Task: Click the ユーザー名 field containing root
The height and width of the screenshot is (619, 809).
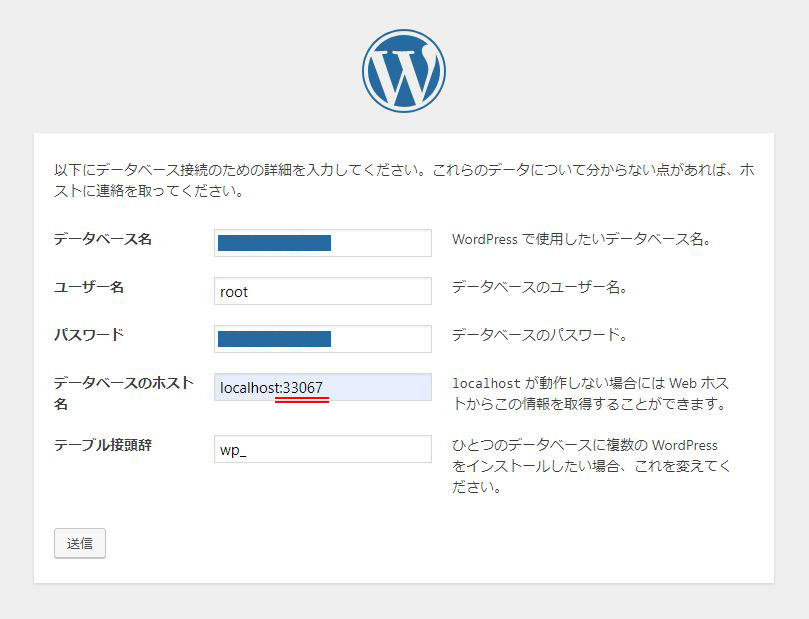Action: 322,291
